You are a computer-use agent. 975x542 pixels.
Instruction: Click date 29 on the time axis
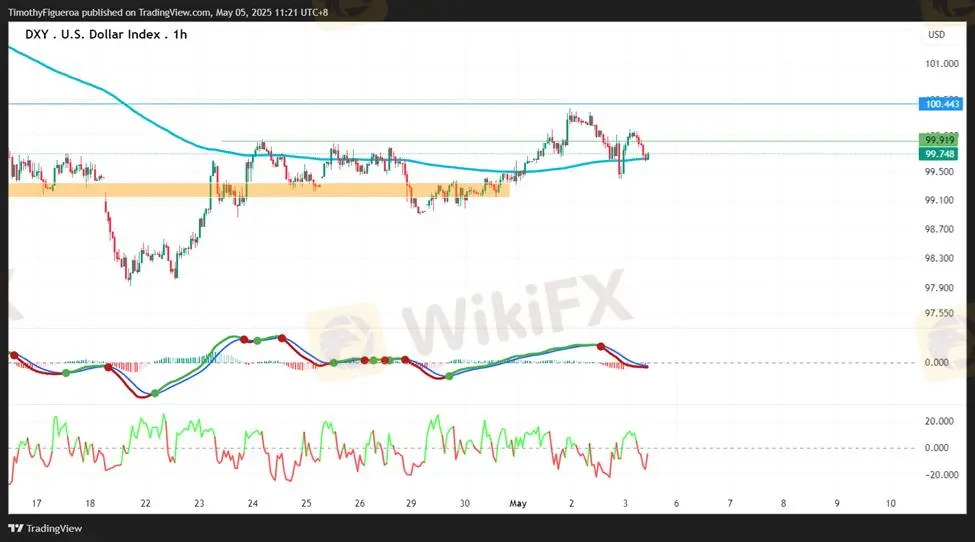pos(413,503)
